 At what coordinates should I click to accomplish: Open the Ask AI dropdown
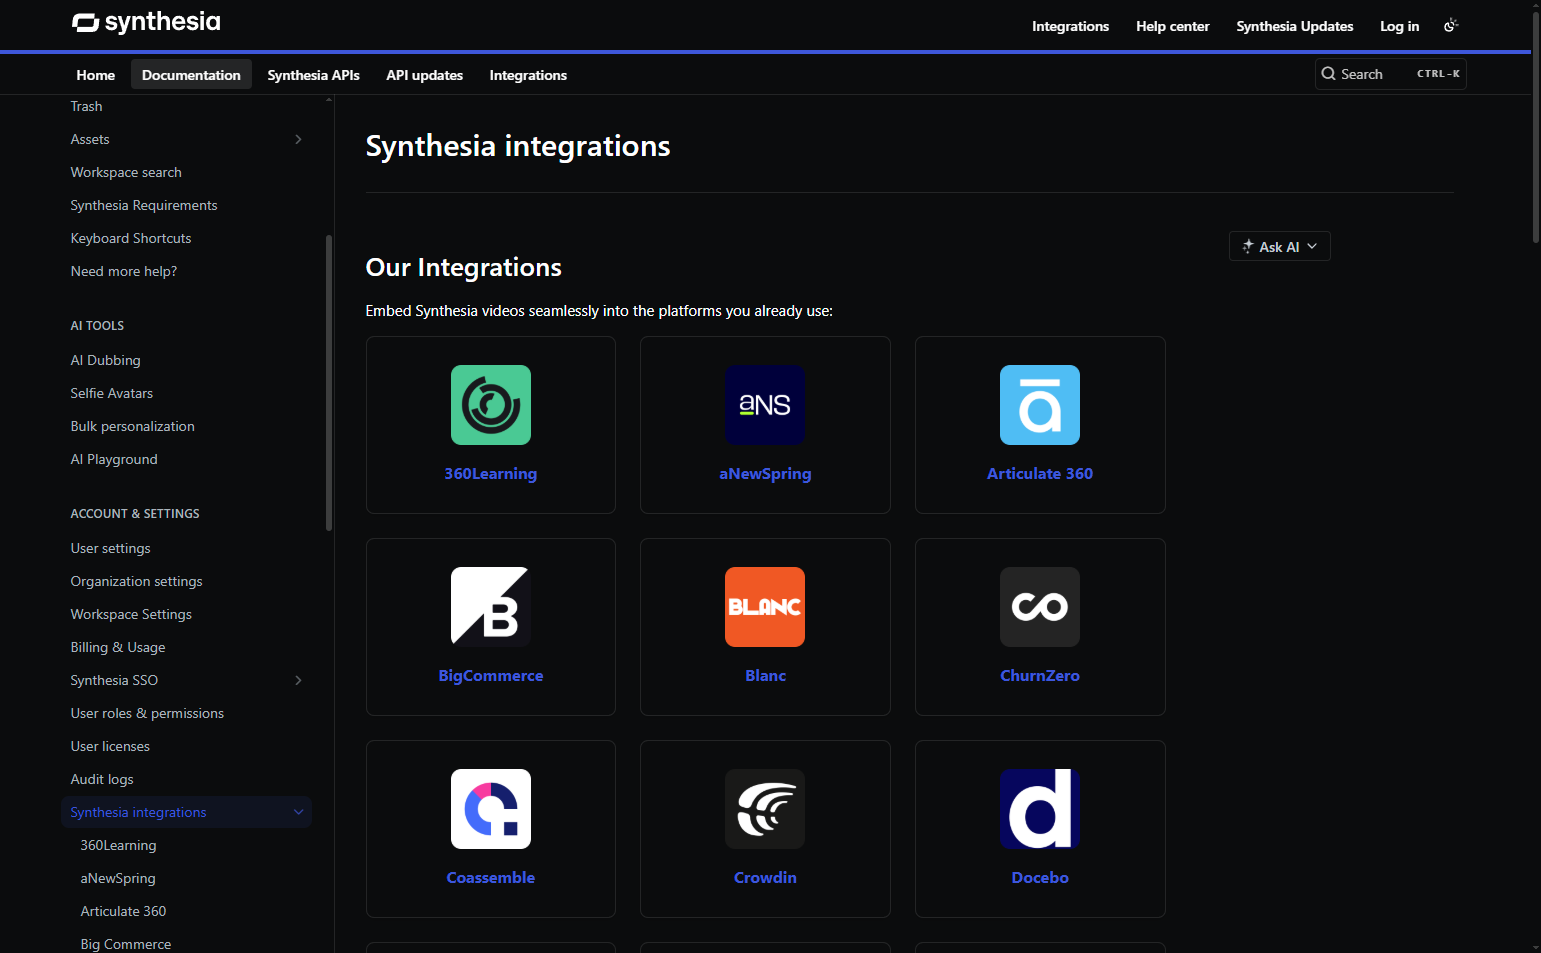[x=1279, y=245]
